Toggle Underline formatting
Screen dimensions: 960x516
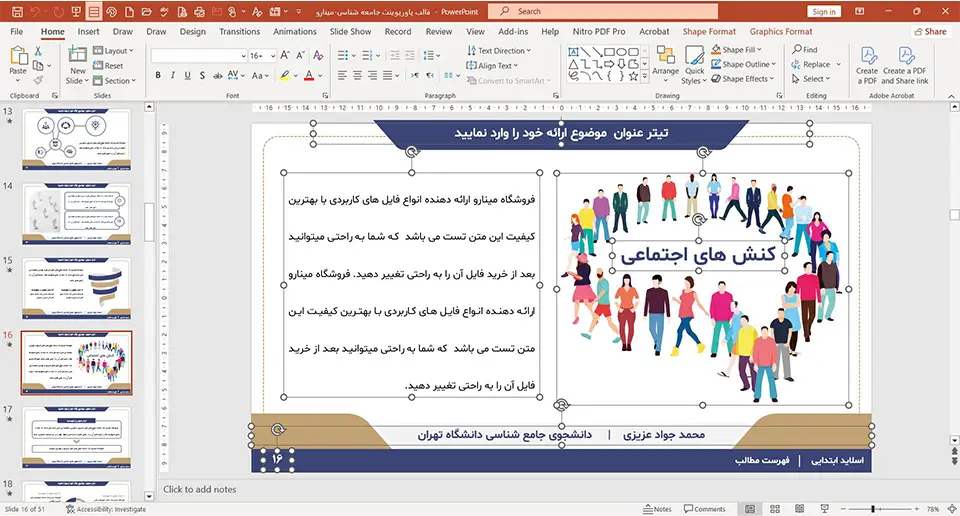point(187,75)
